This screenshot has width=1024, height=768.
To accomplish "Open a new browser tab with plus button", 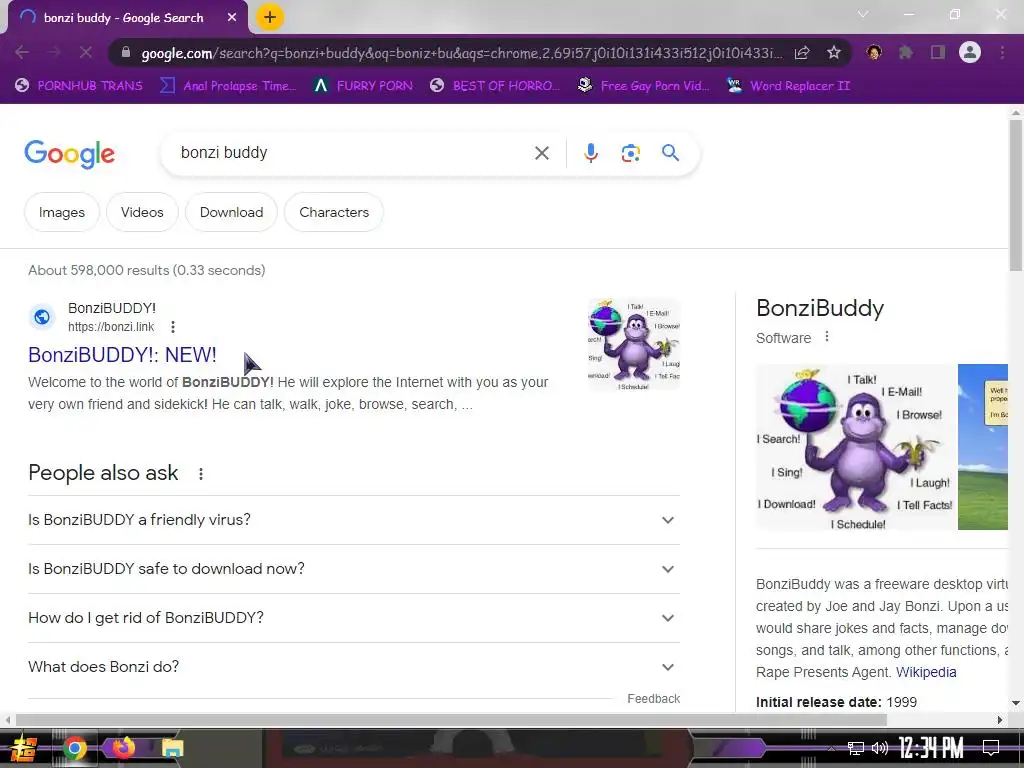I will 270,18.
